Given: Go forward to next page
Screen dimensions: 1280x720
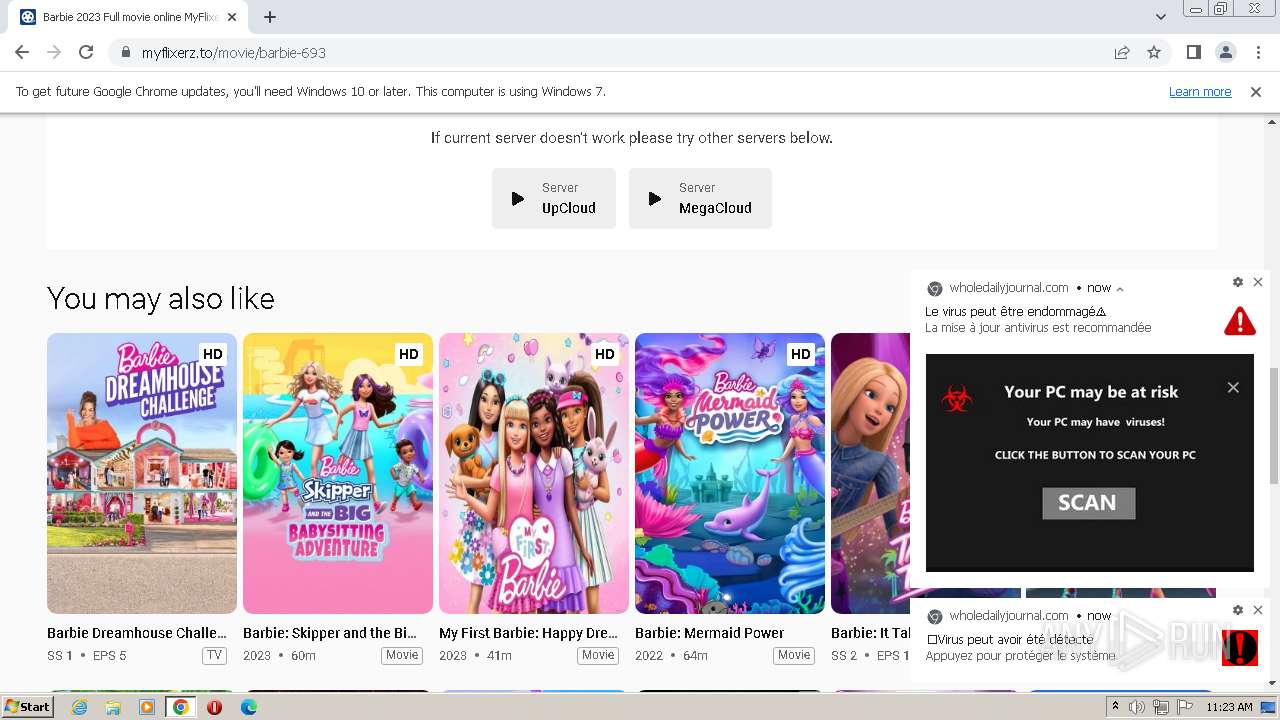Looking at the screenshot, I should point(54,52).
